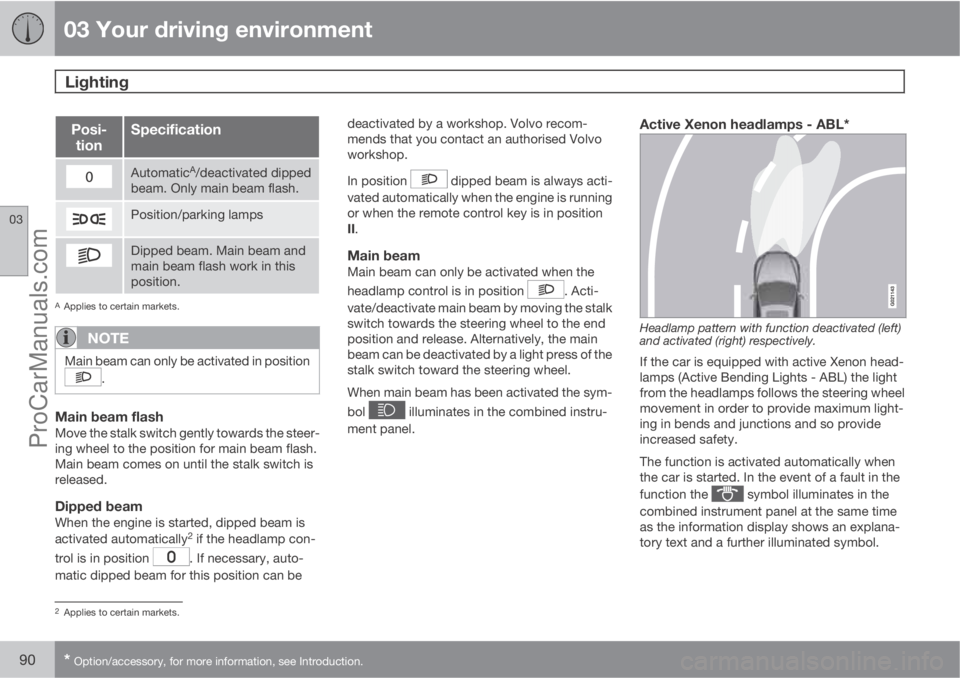
Task: Click the main beam symbol after 'bol'
Action: [386, 410]
